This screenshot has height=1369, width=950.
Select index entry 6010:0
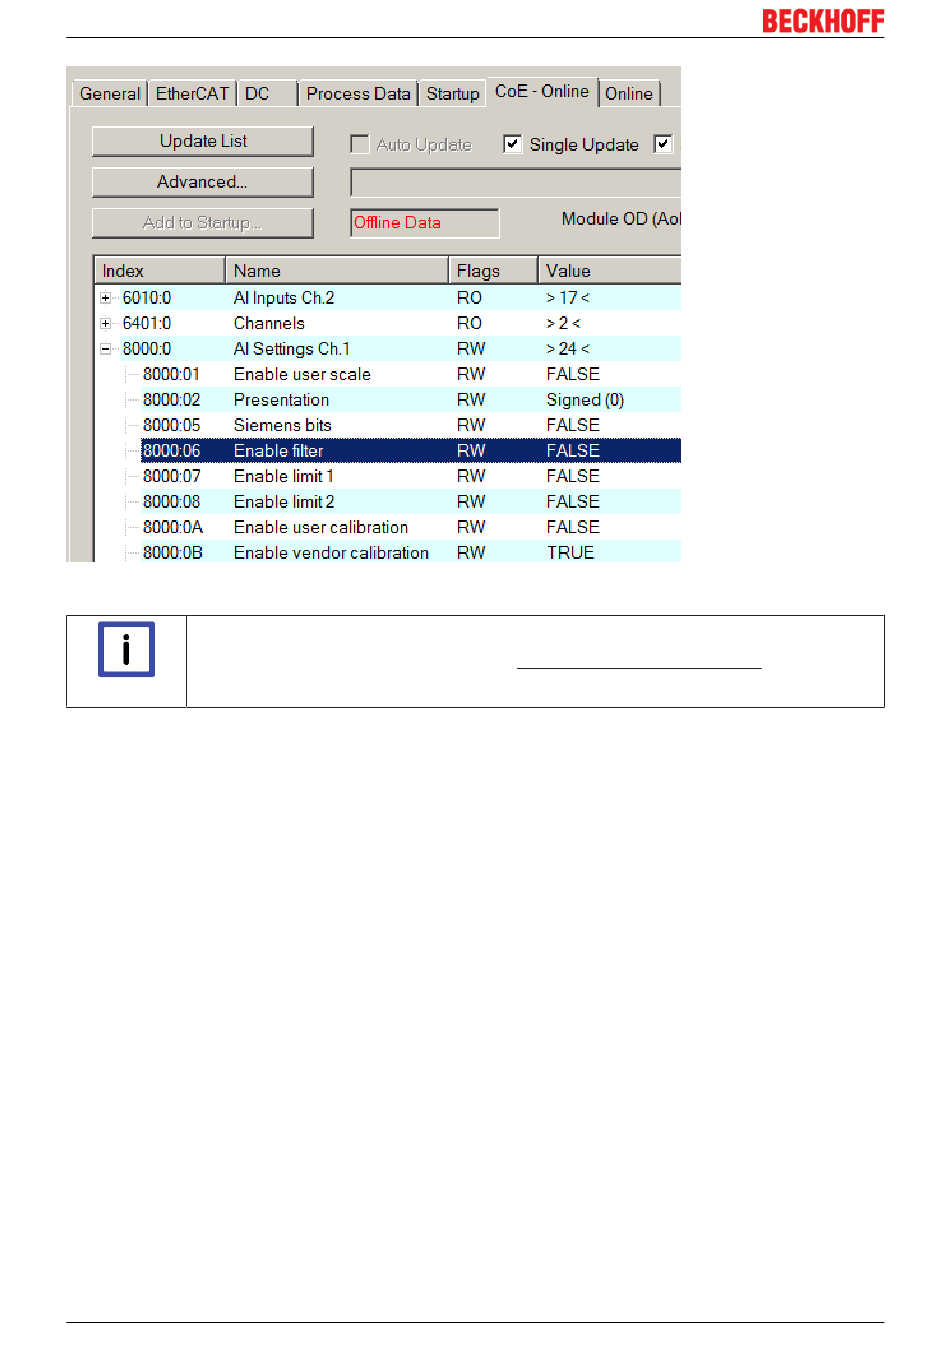[147, 298]
